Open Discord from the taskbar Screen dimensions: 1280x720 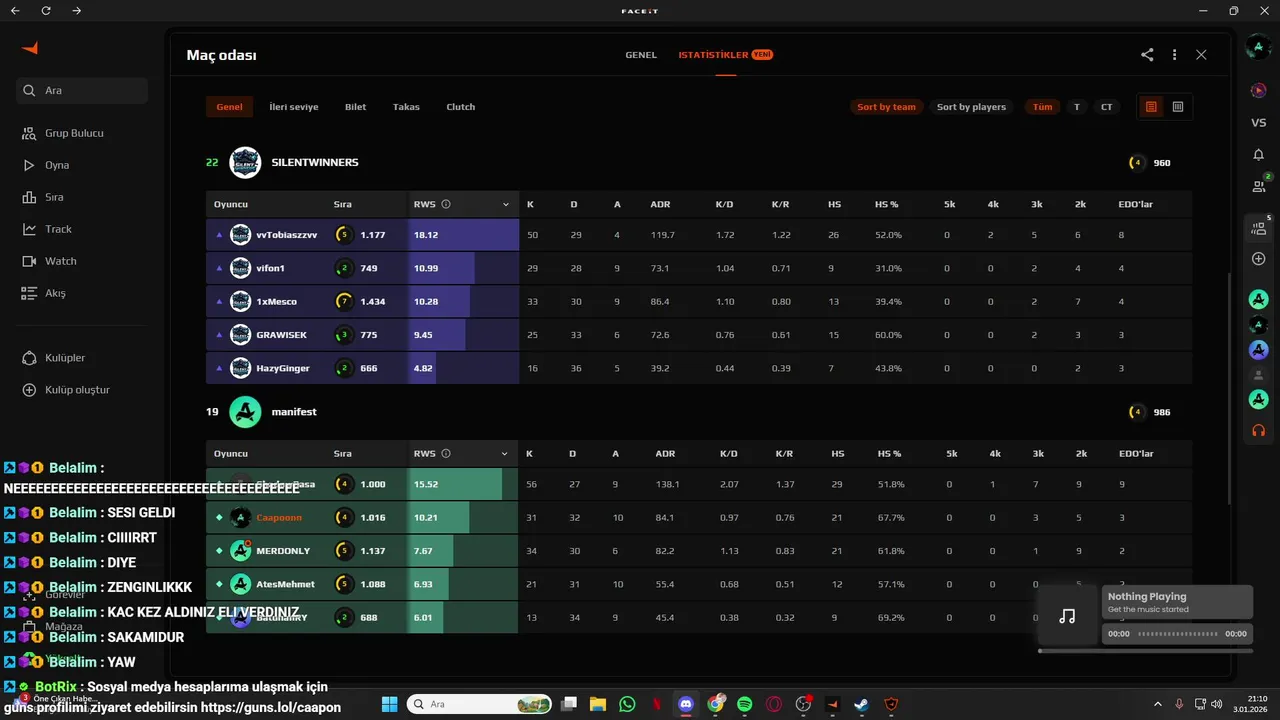click(686, 704)
